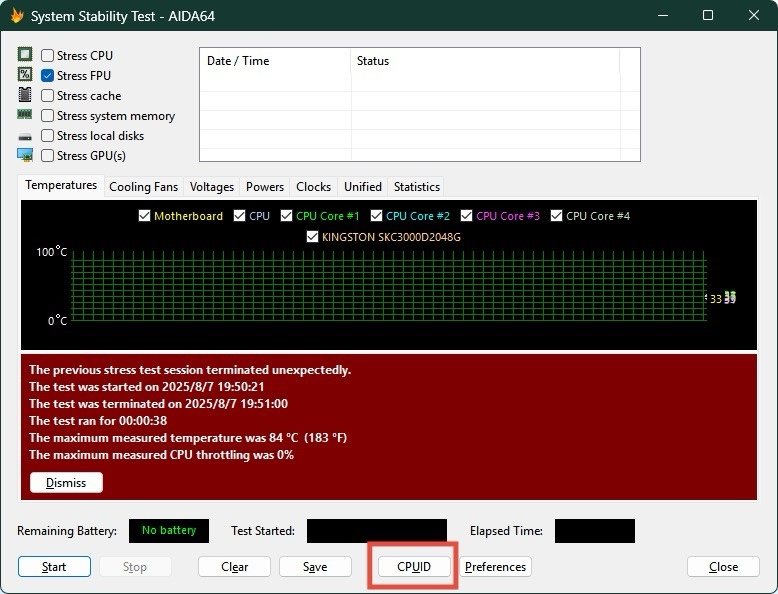The width and height of the screenshot is (778, 594).
Task: Click 'The test was started on' line
Action: pos(147,387)
